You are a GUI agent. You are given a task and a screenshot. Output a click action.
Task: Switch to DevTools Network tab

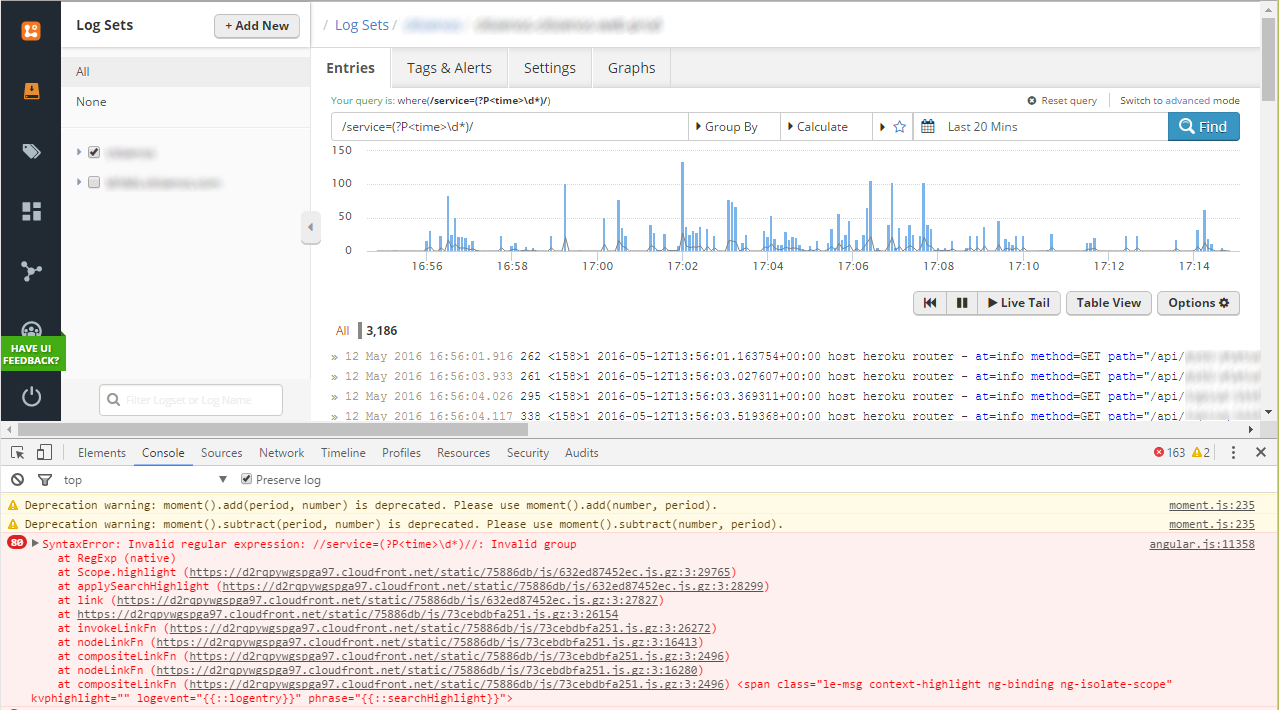282,453
